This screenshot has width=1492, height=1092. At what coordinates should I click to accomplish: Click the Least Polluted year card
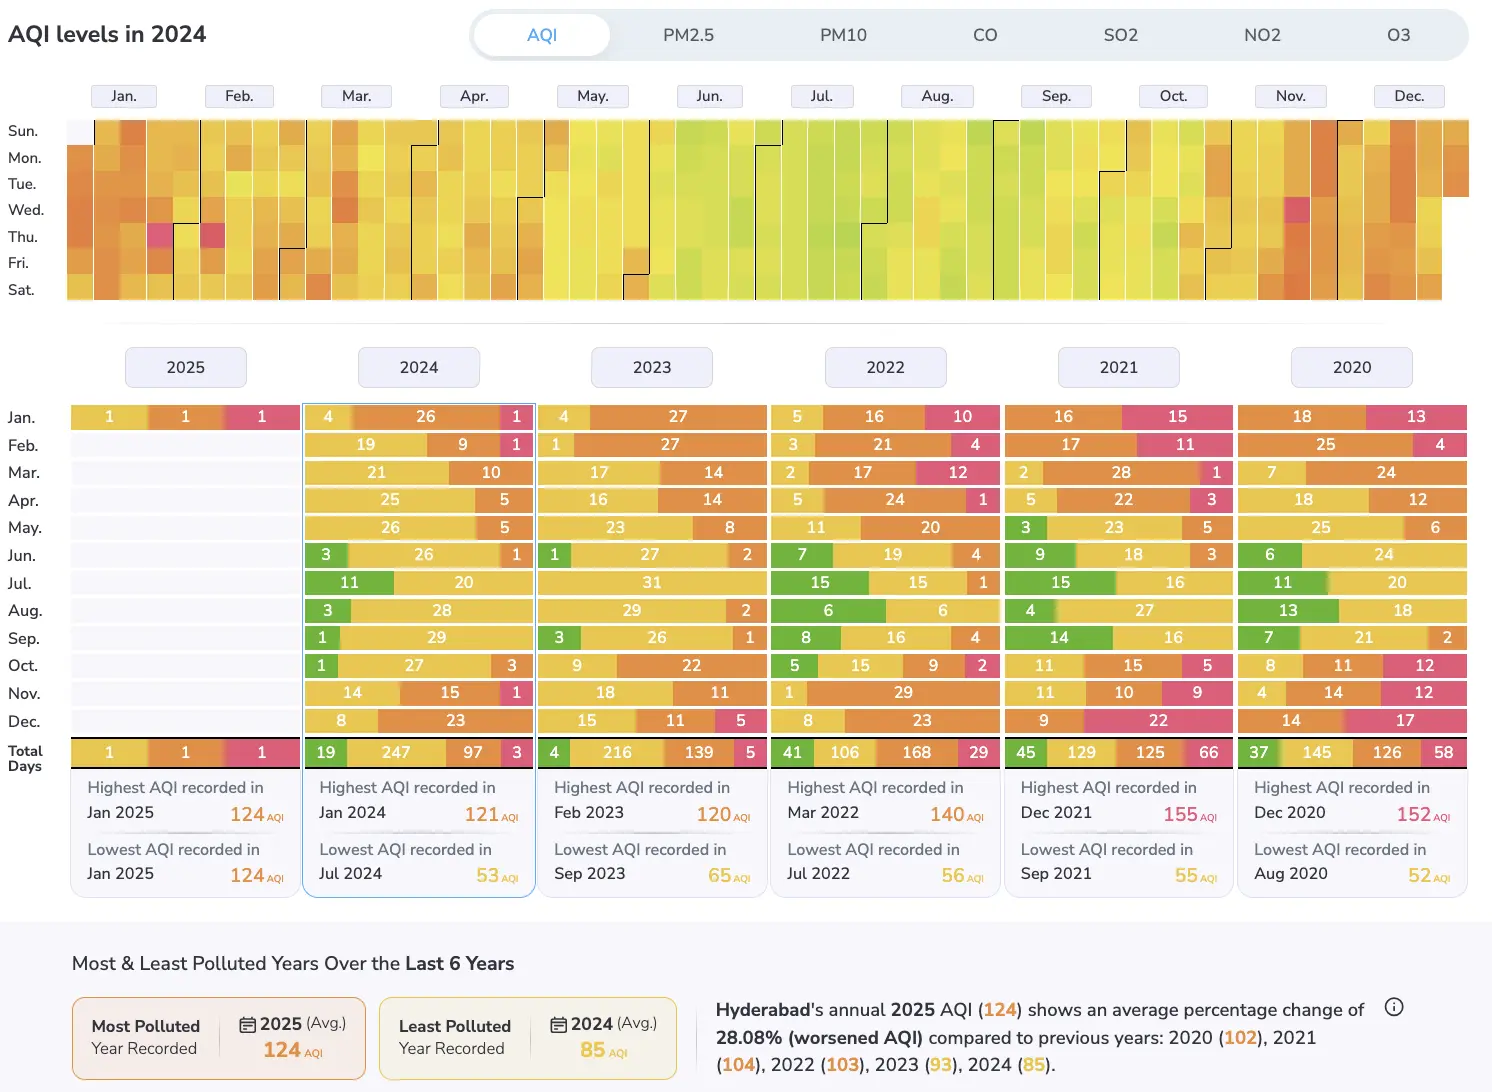[x=528, y=1038]
